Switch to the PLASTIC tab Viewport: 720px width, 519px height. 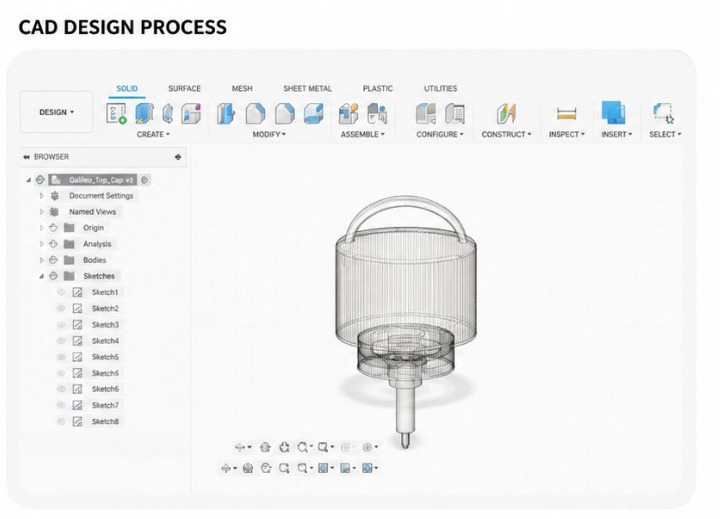point(378,89)
